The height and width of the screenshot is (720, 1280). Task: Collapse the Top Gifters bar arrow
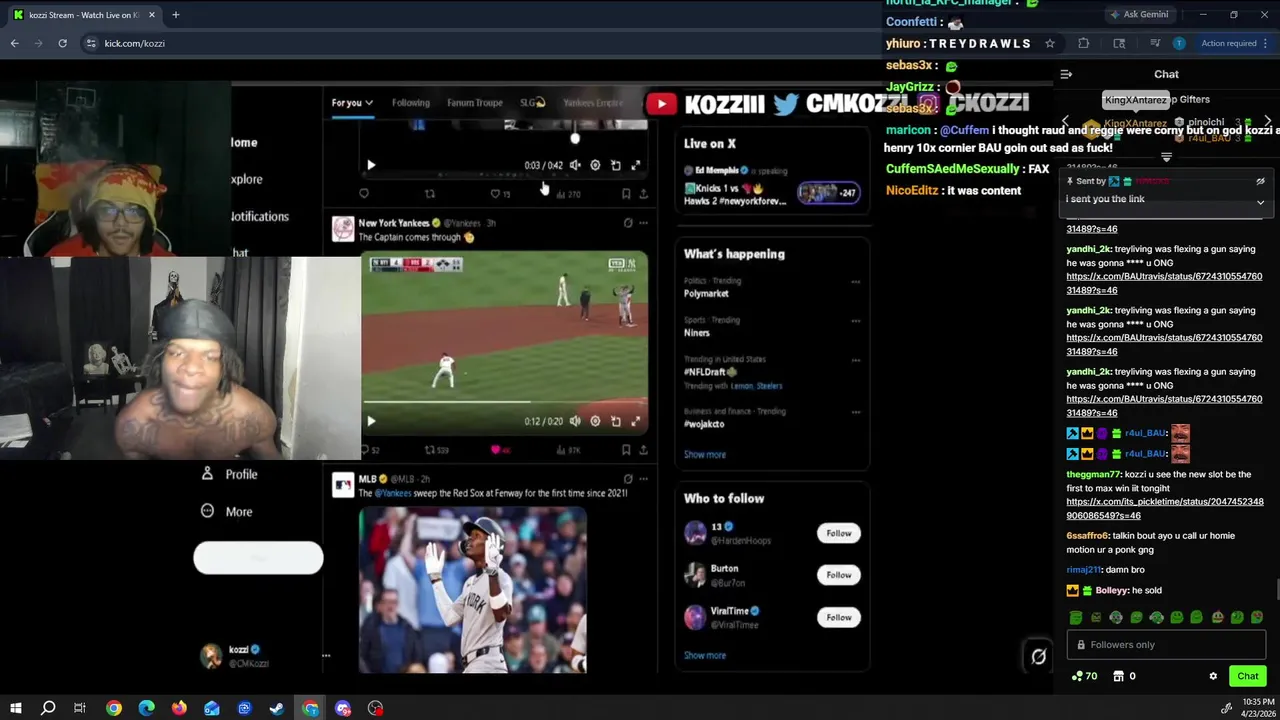1166,157
